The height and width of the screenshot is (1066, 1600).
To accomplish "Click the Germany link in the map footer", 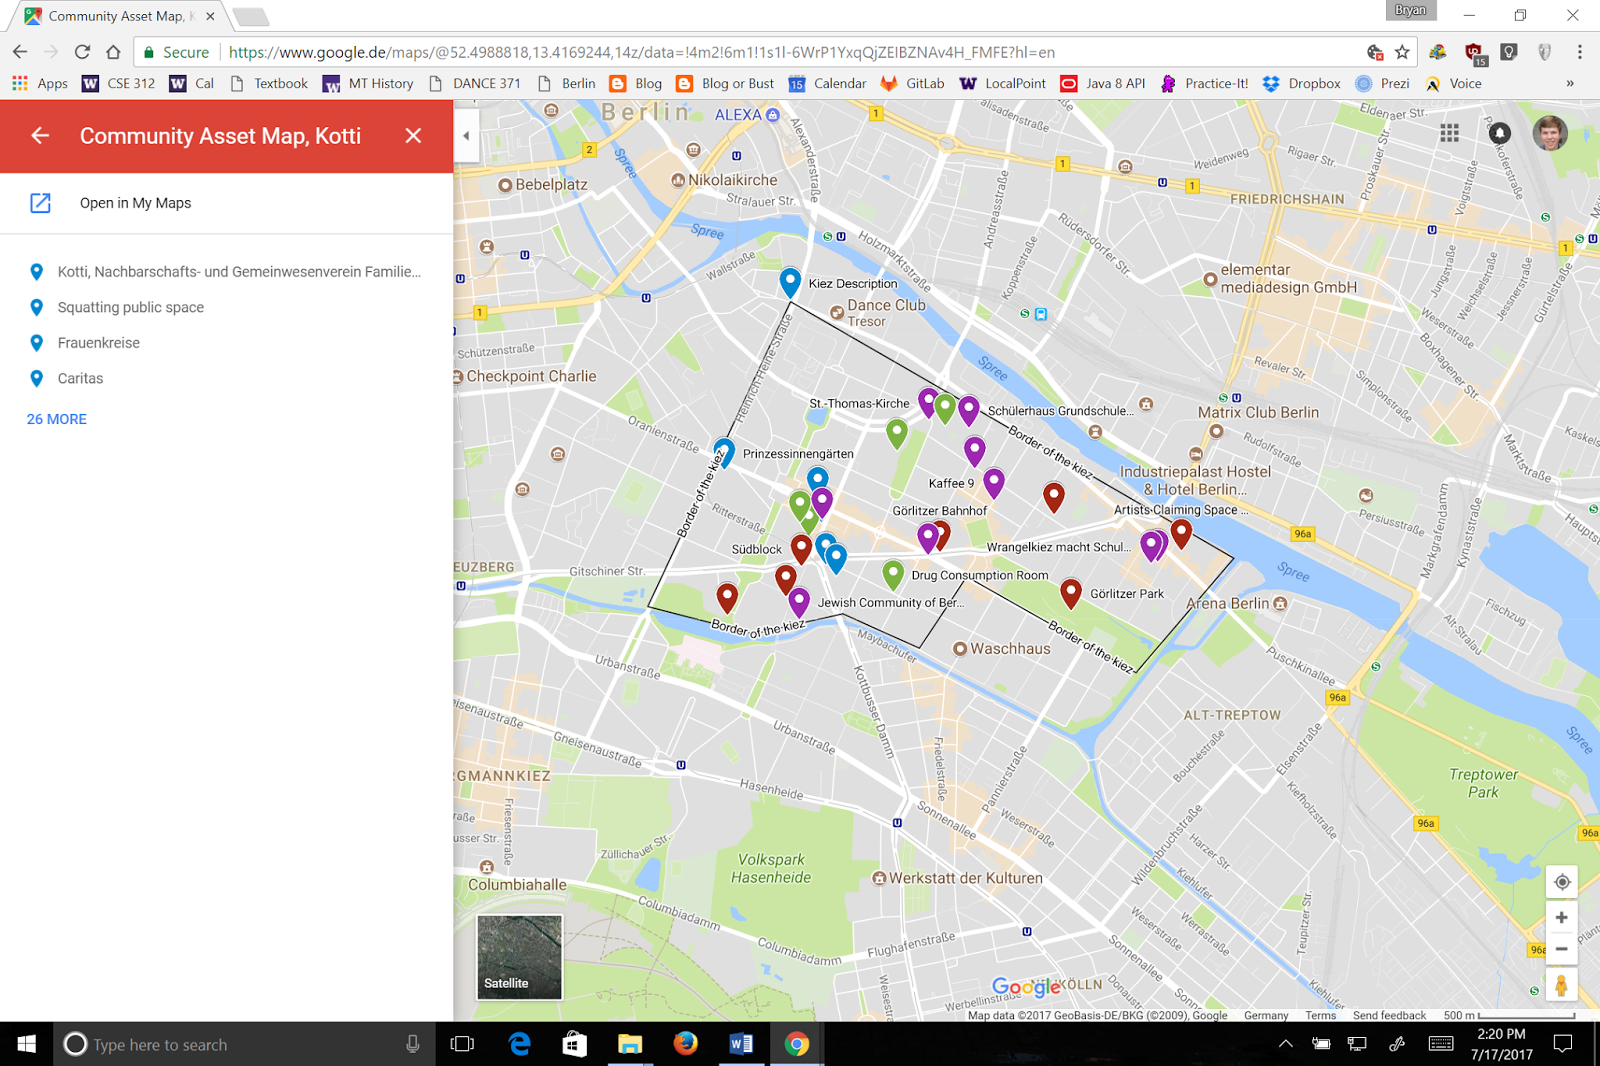I will [1266, 1015].
